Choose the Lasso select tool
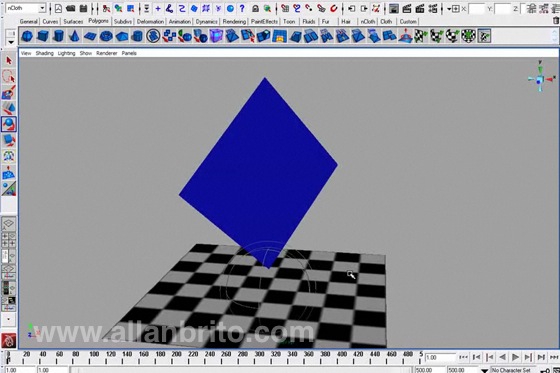The image size is (560, 373). pos(9,76)
